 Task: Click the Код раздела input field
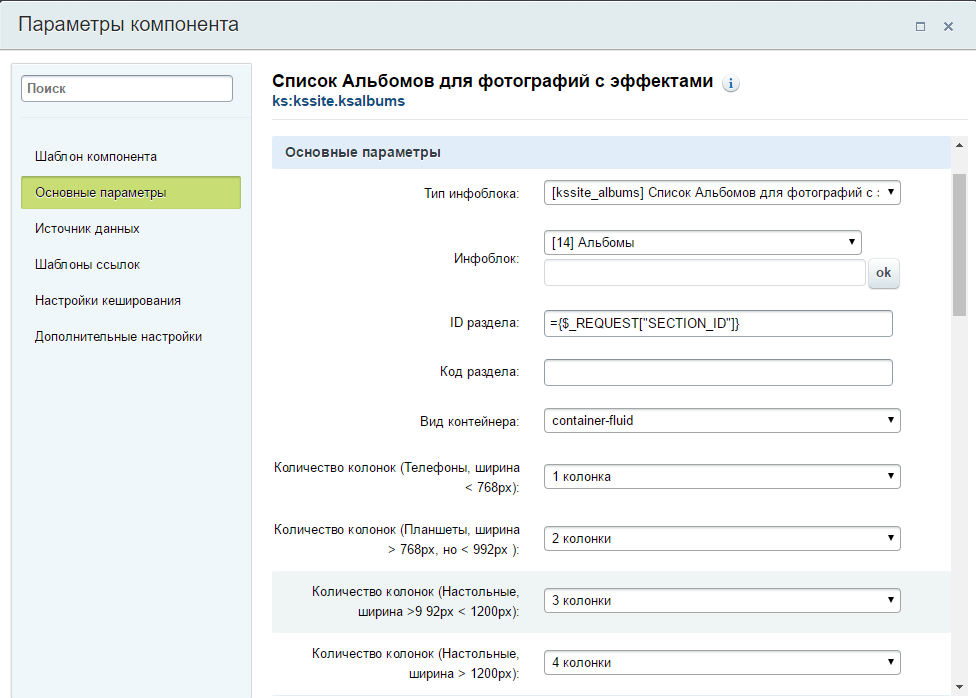[717, 373]
